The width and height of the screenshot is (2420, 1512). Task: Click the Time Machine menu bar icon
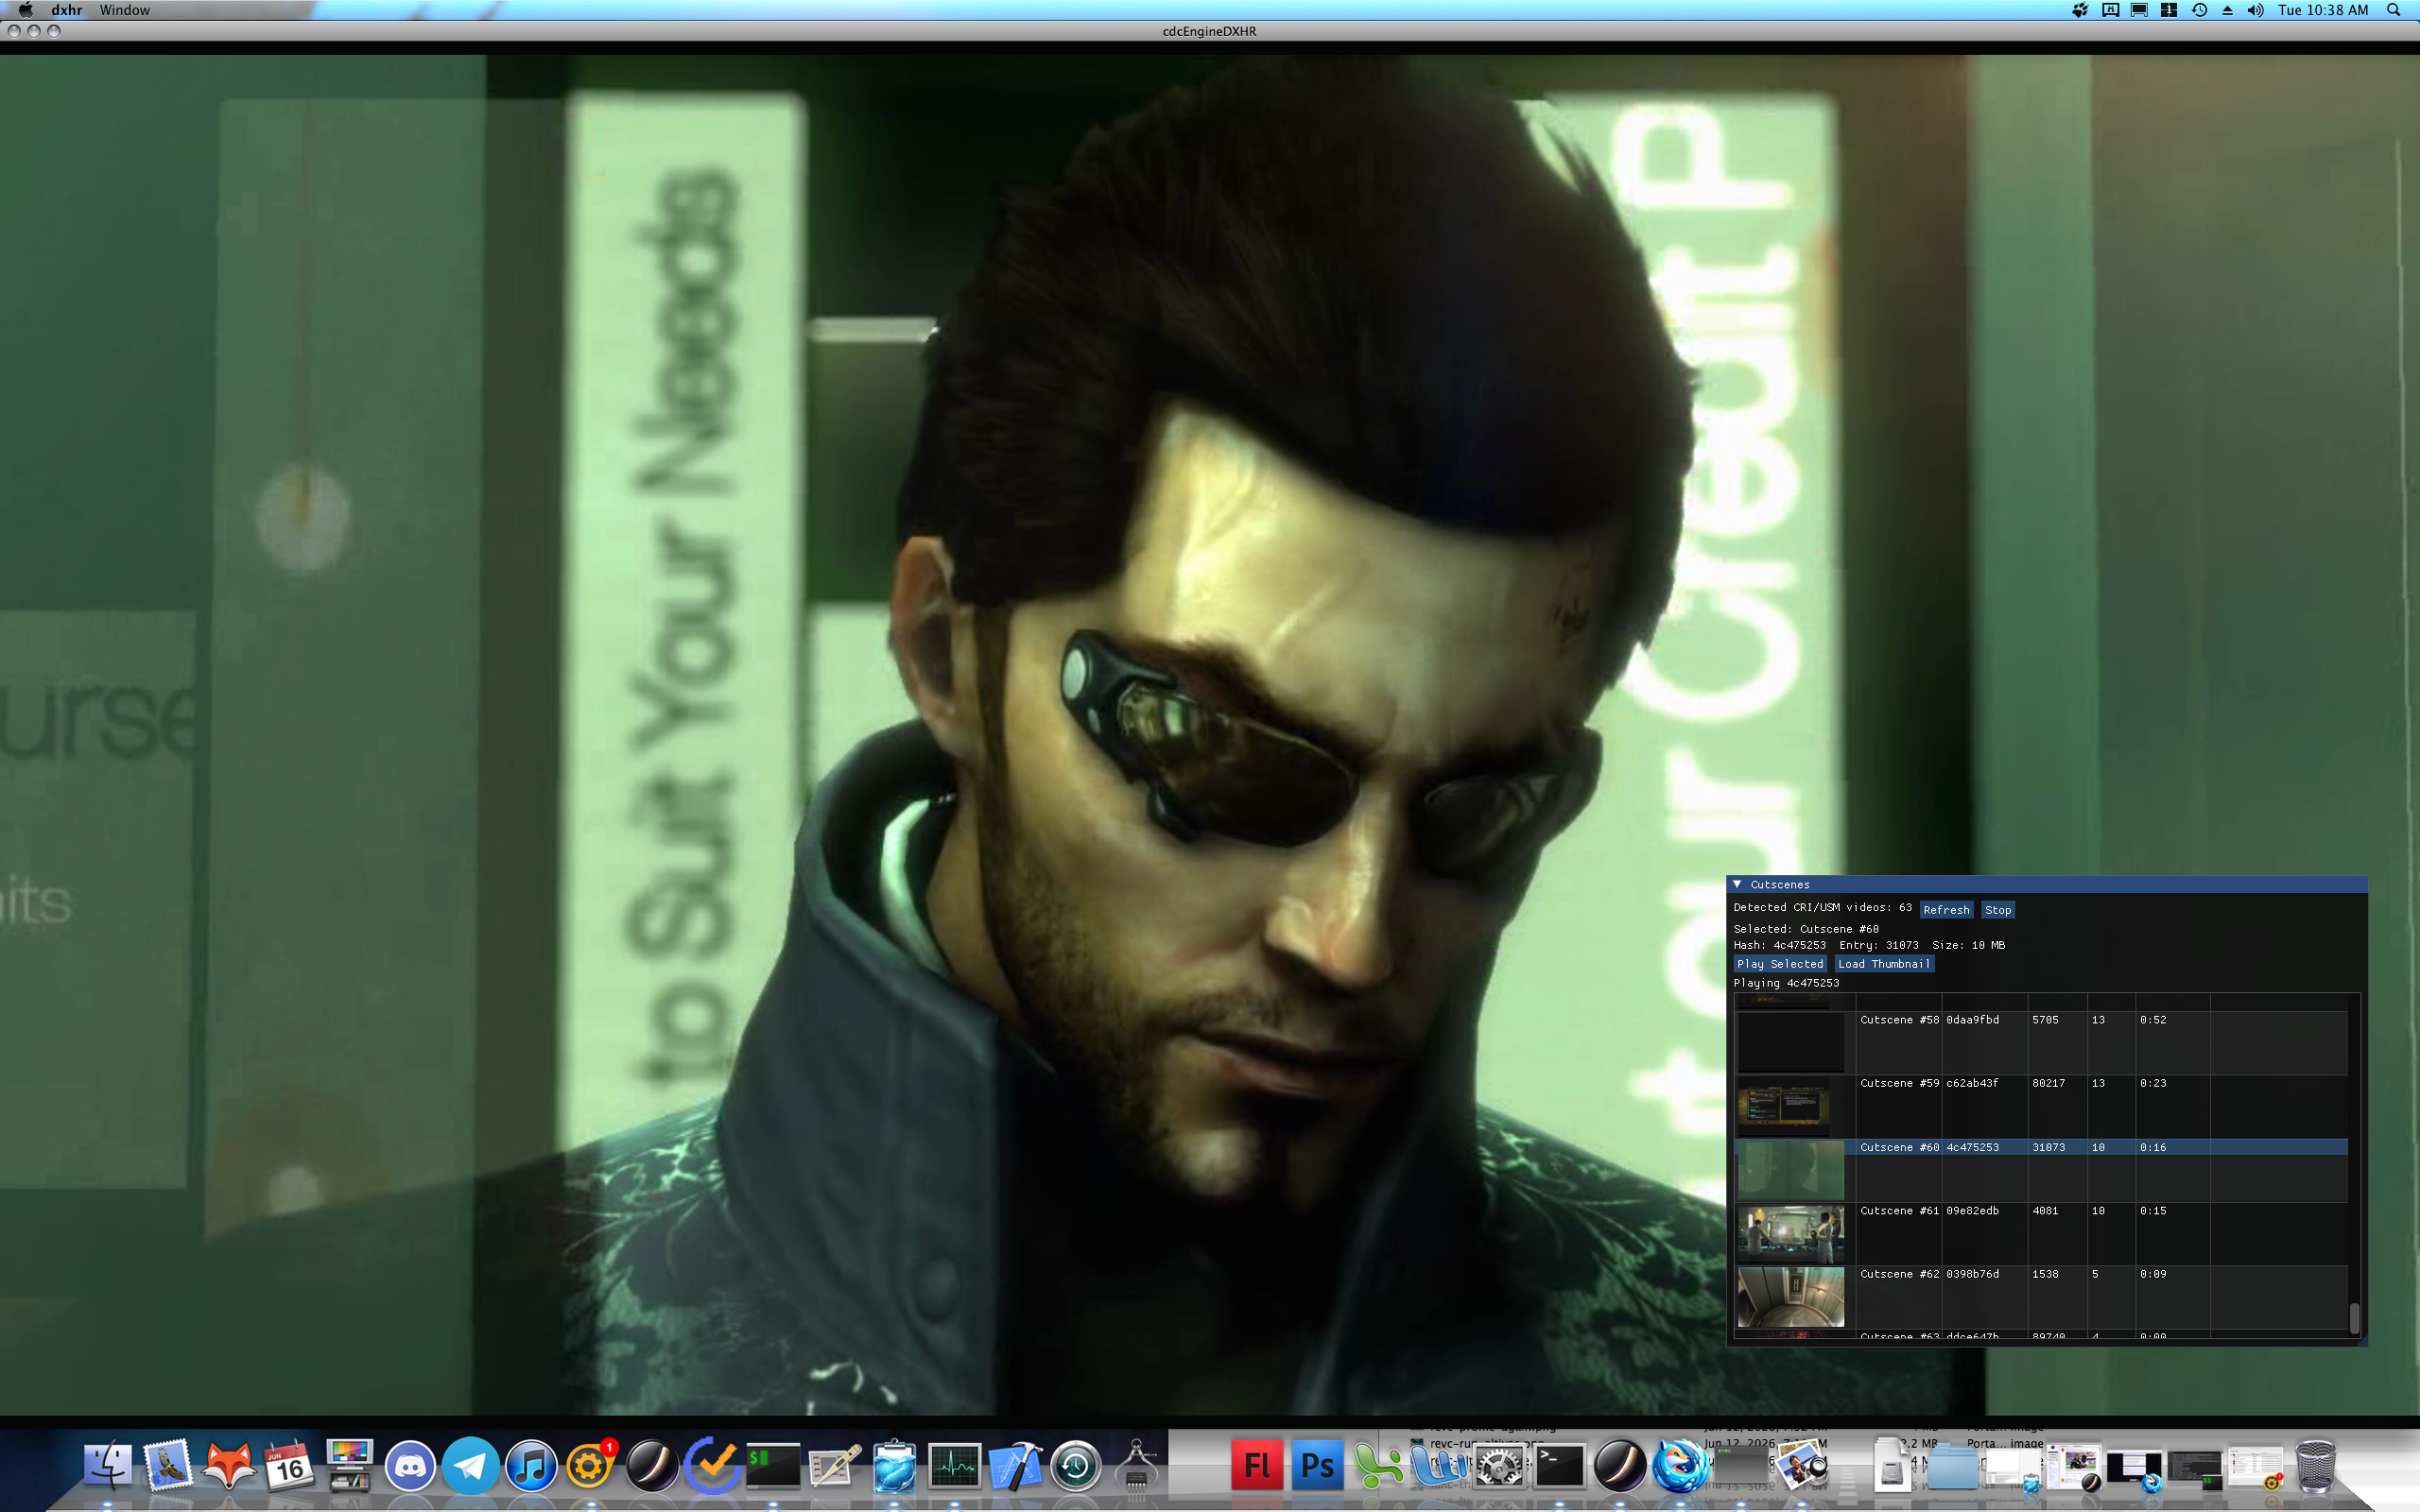pos(2199,10)
